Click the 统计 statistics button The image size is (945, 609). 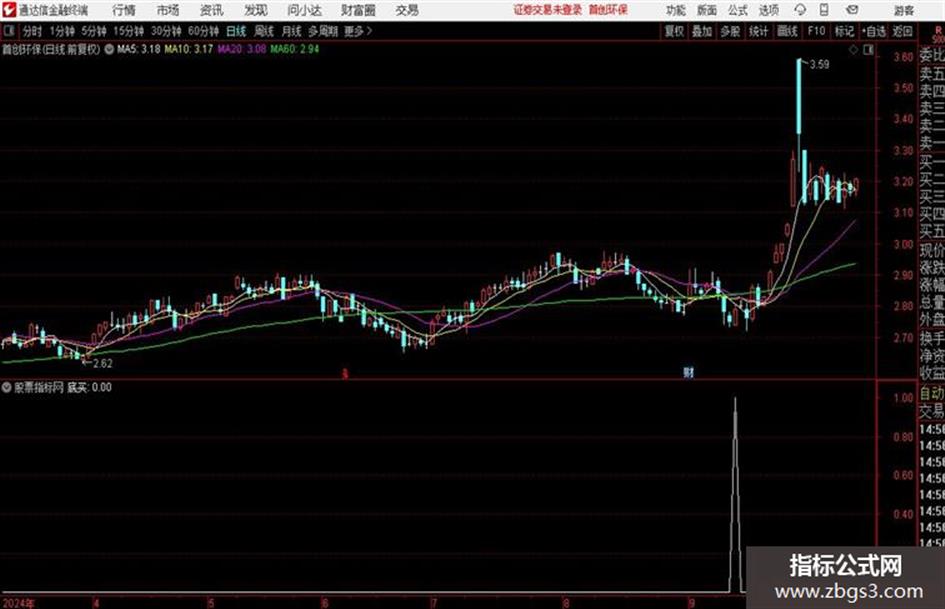tap(759, 31)
